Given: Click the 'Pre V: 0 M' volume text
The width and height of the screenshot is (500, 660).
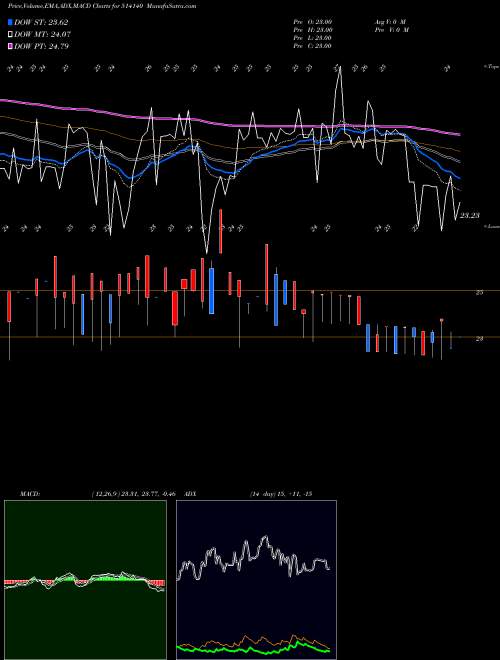Looking at the screenshot, I should (391, 30).
